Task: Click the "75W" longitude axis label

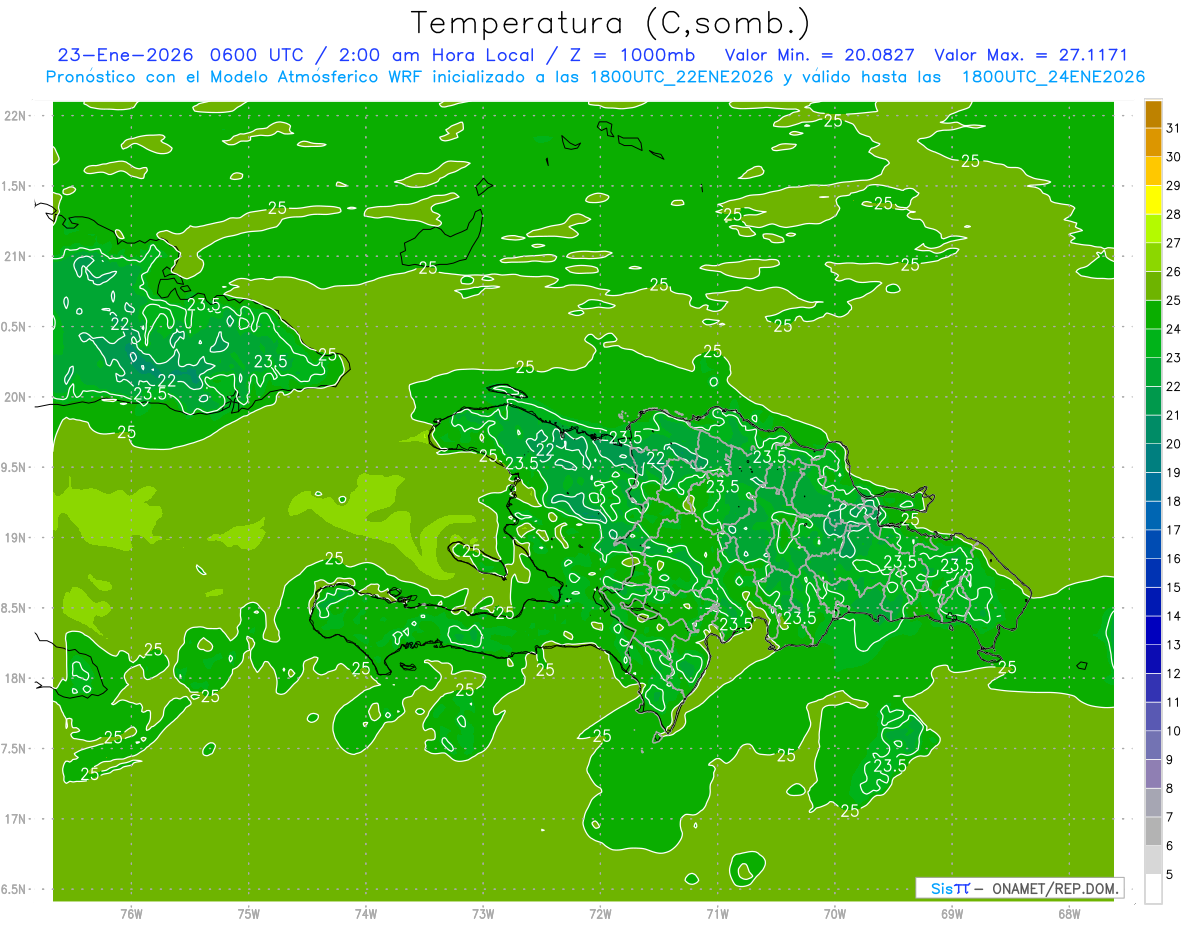Action: pos(249,913)
